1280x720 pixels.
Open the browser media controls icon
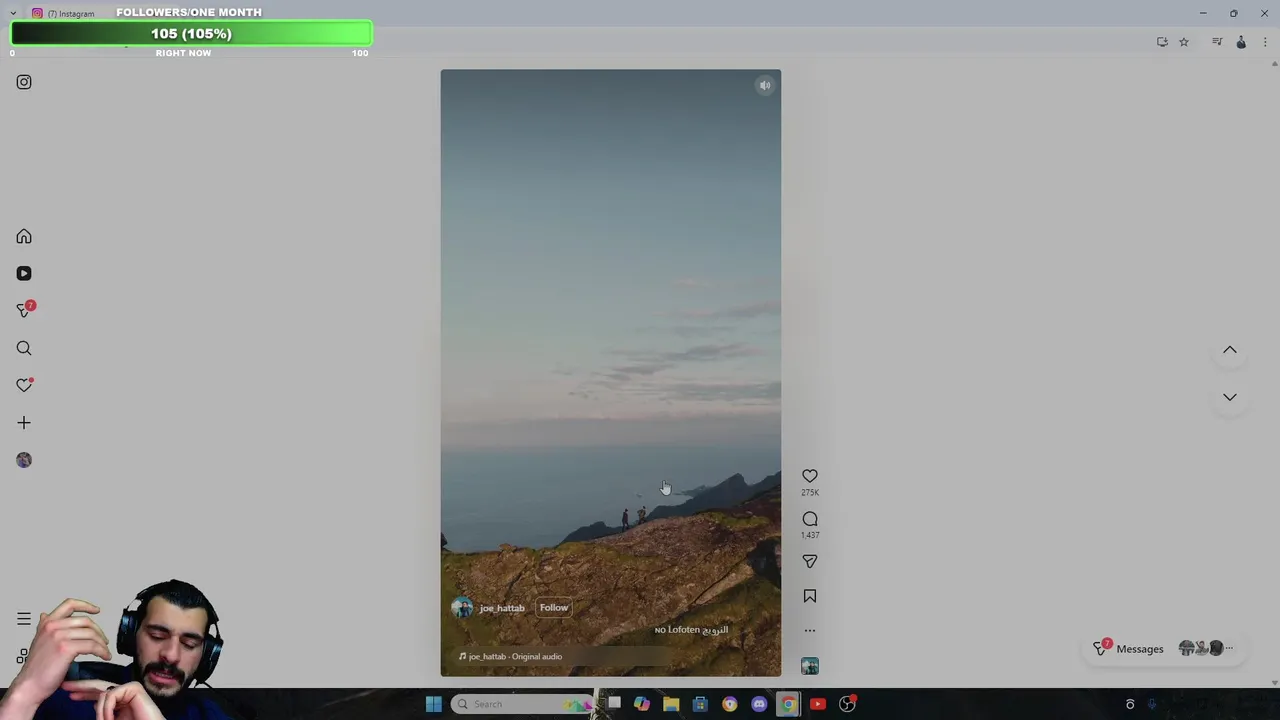tap(1217, 42)
